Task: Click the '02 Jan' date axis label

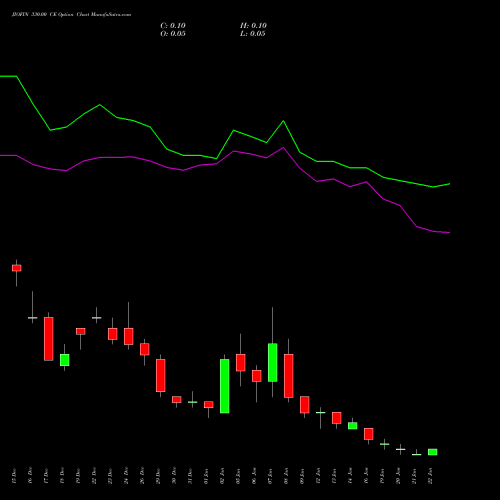Action: click(x=222, y=476)
